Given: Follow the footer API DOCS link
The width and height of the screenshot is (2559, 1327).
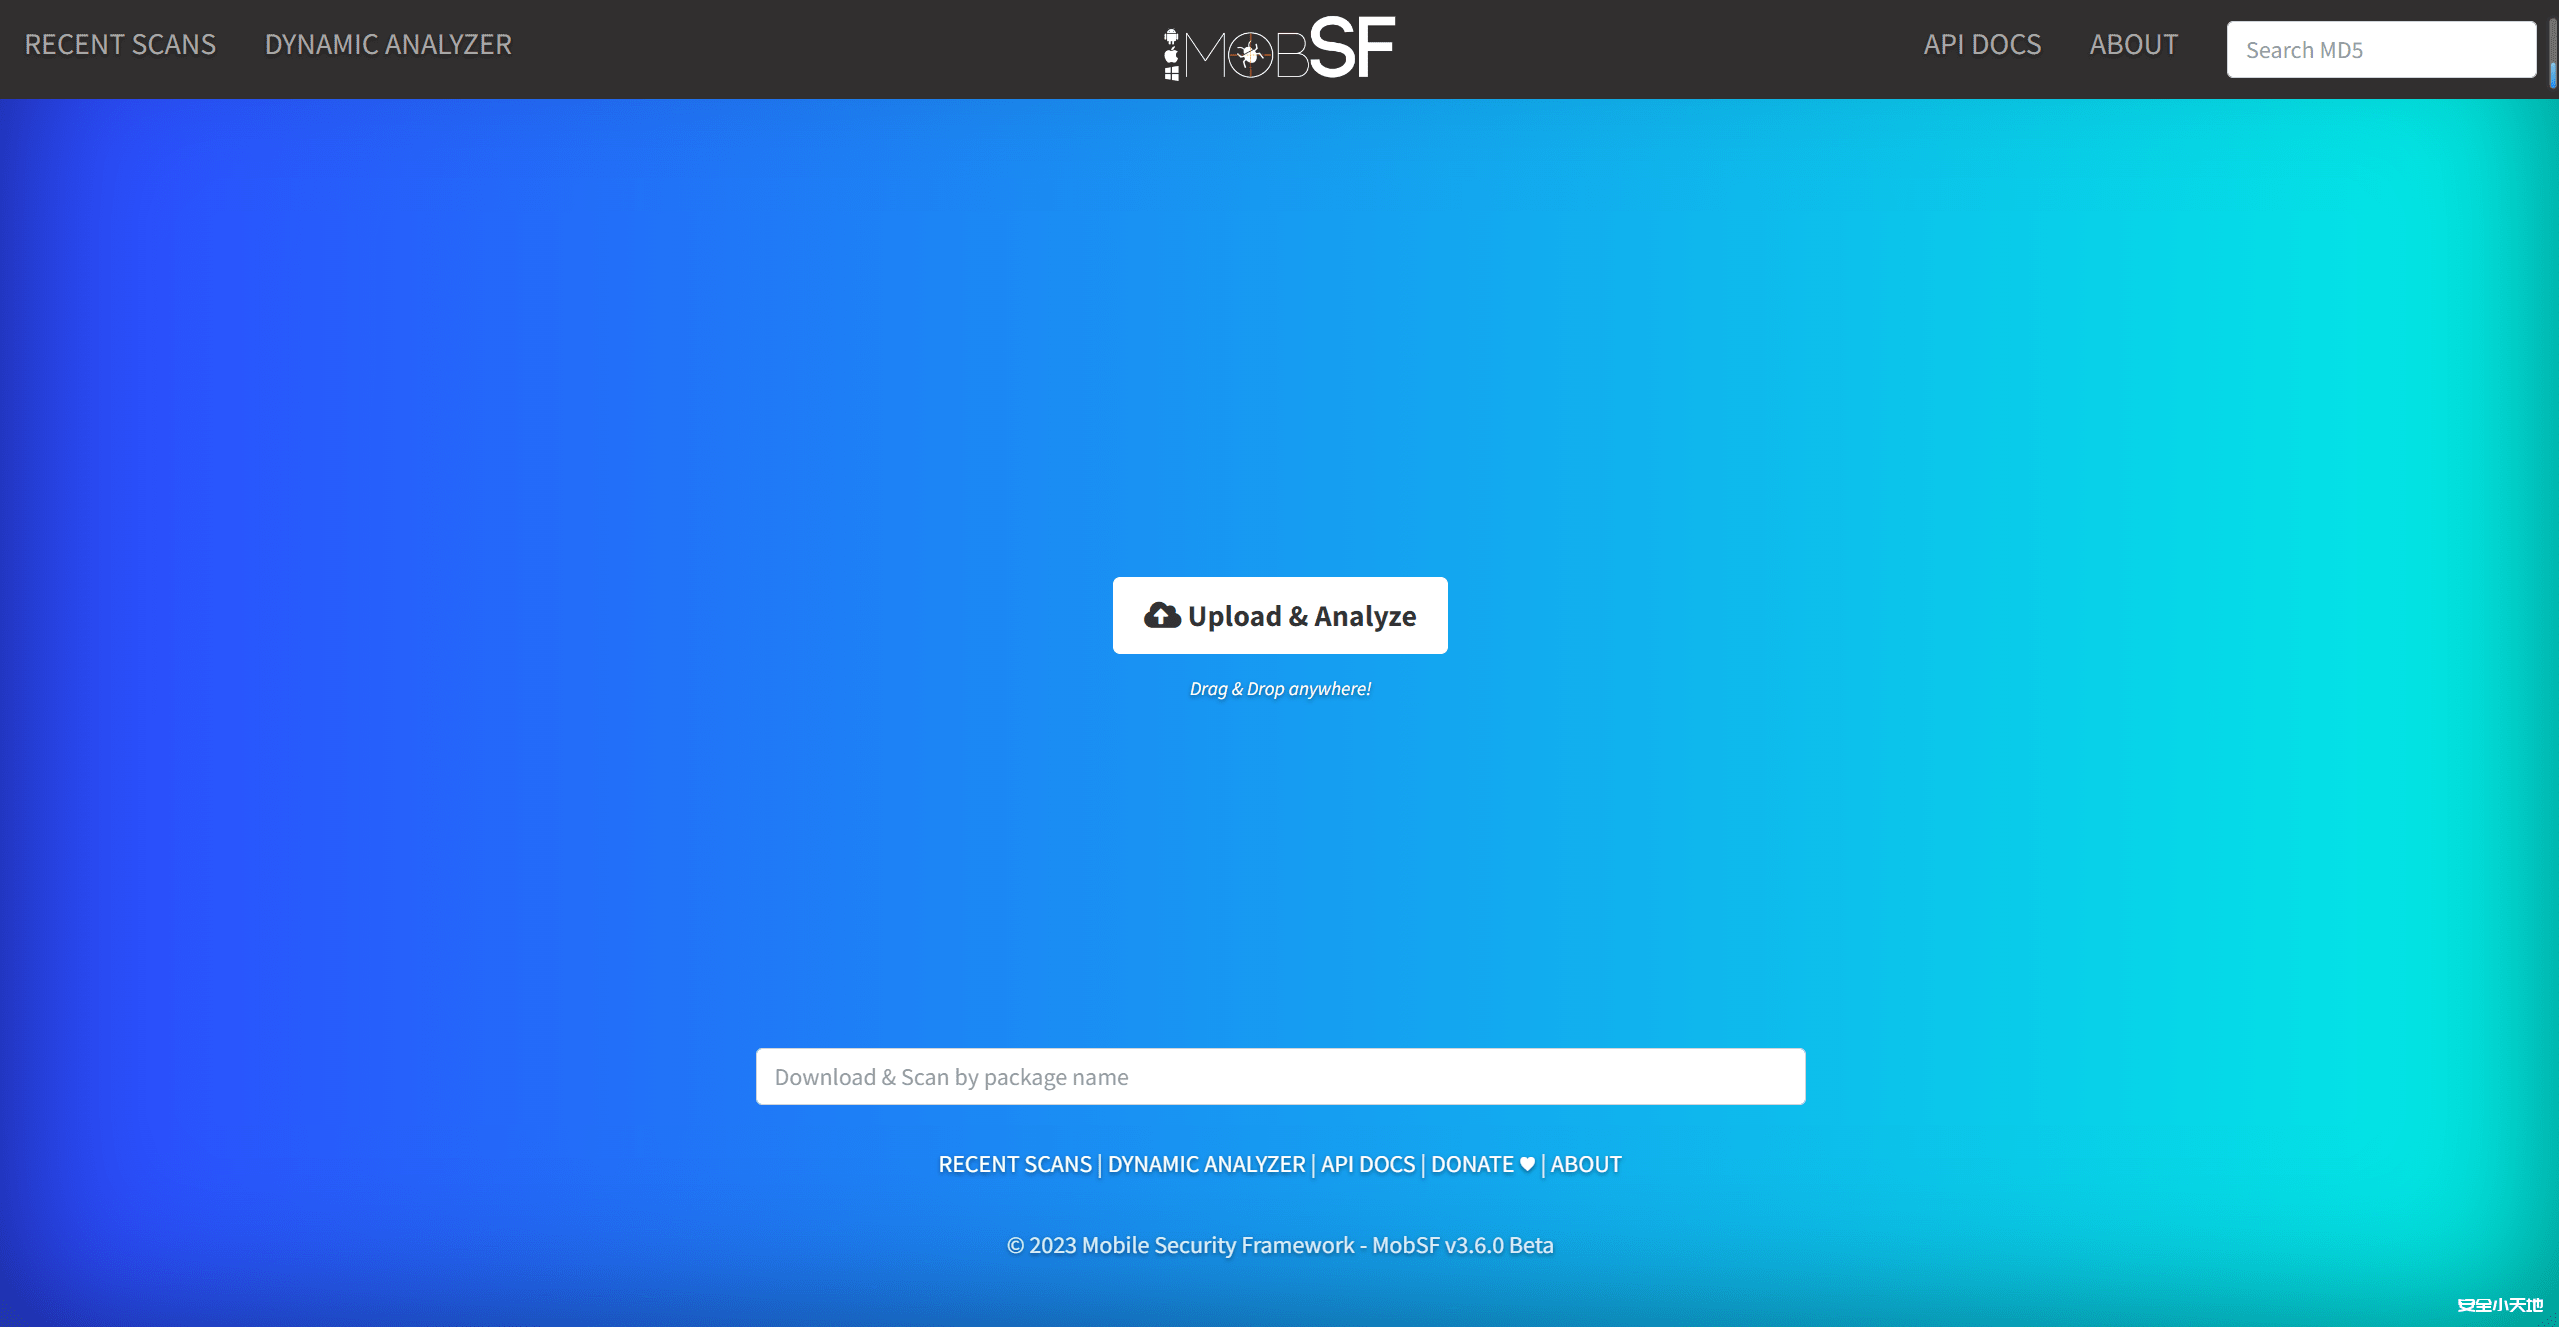Looking at the screenshot, I should point(1367,1164).
